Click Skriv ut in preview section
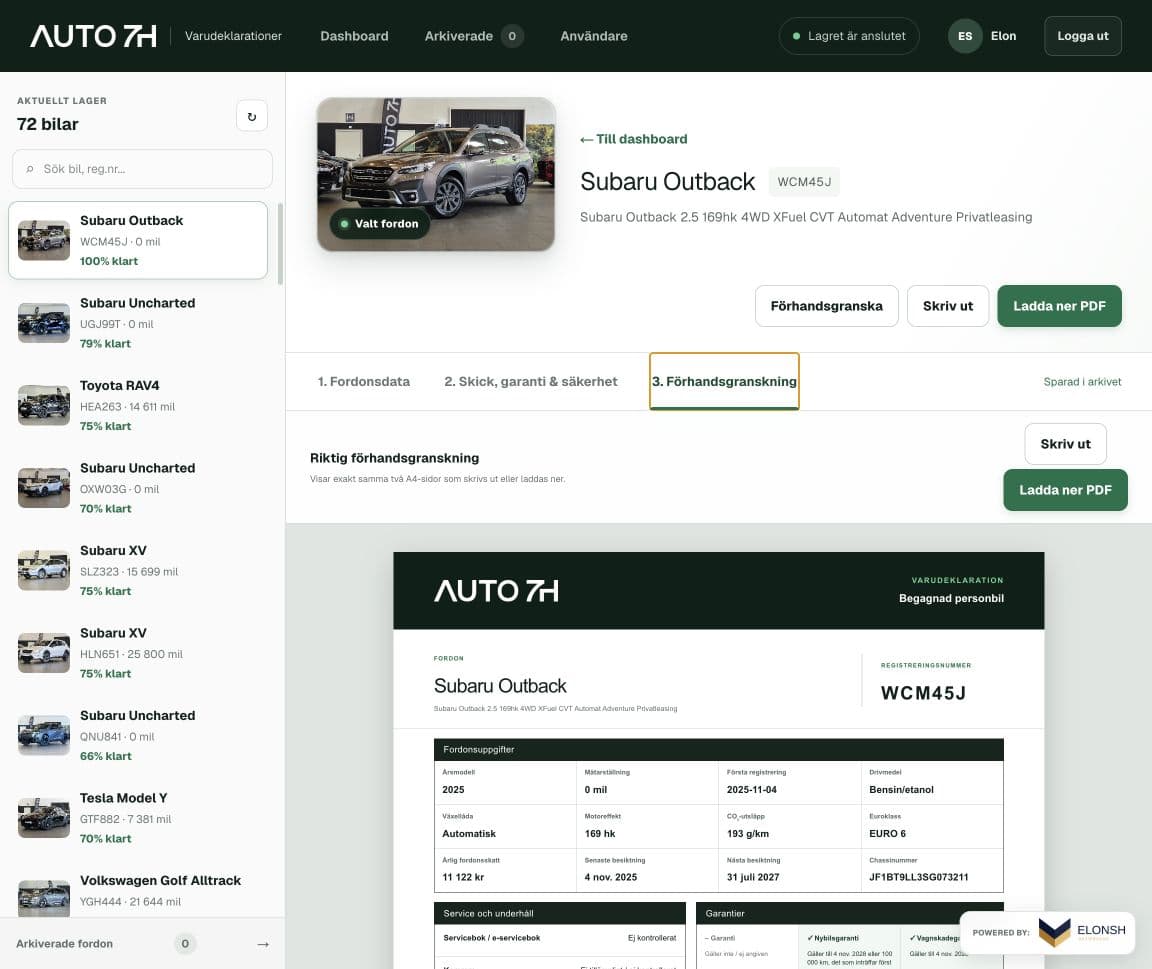The width and height of the screenshot is (1152, 969). click(x=1065, y=444)
